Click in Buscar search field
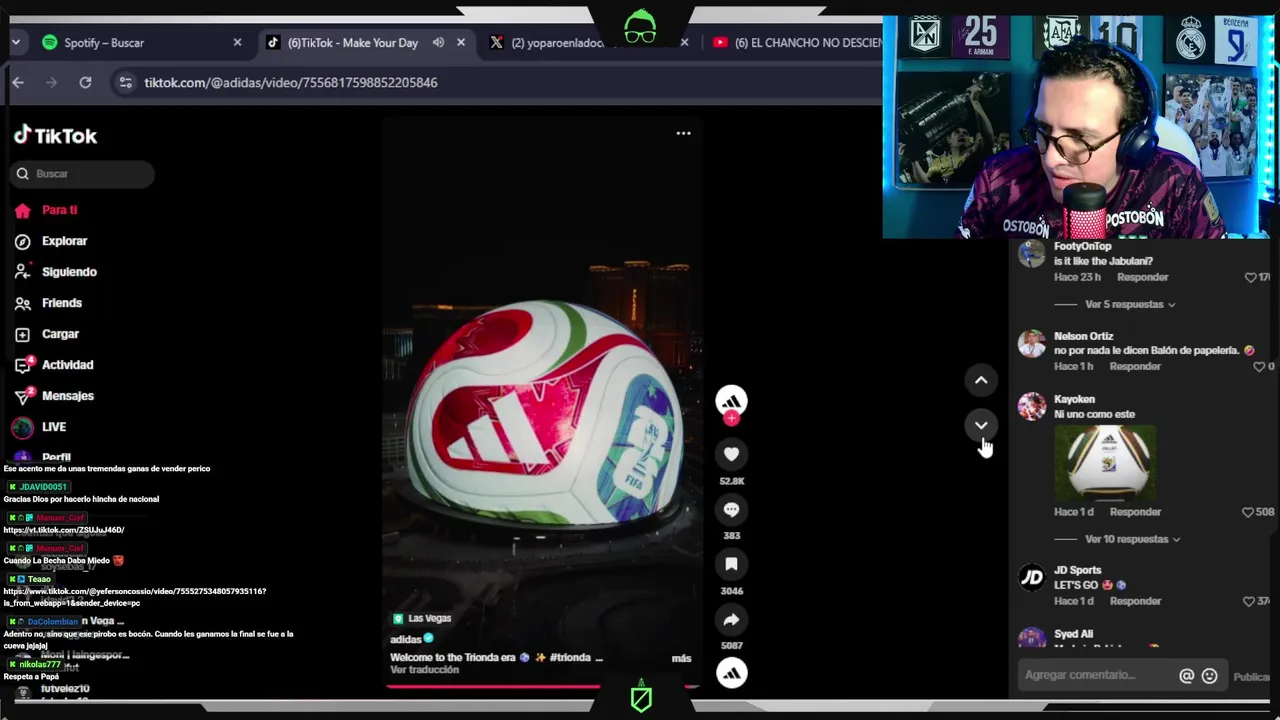Screen dimensions: 1280x720 coord(84,174)
